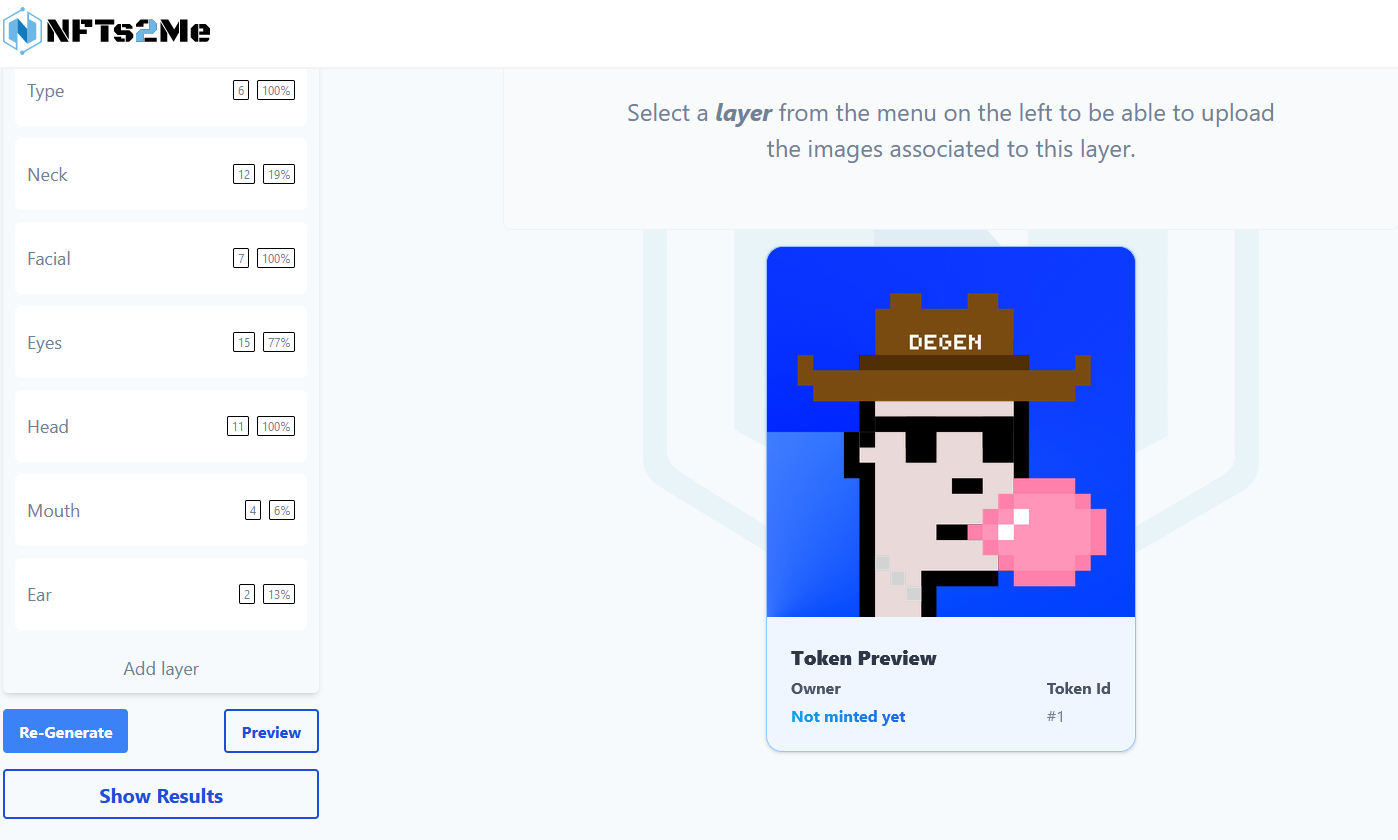Click the NFTs2Me logo icon
This screenshot has height=840, width=1398.
tap(23, 32)
